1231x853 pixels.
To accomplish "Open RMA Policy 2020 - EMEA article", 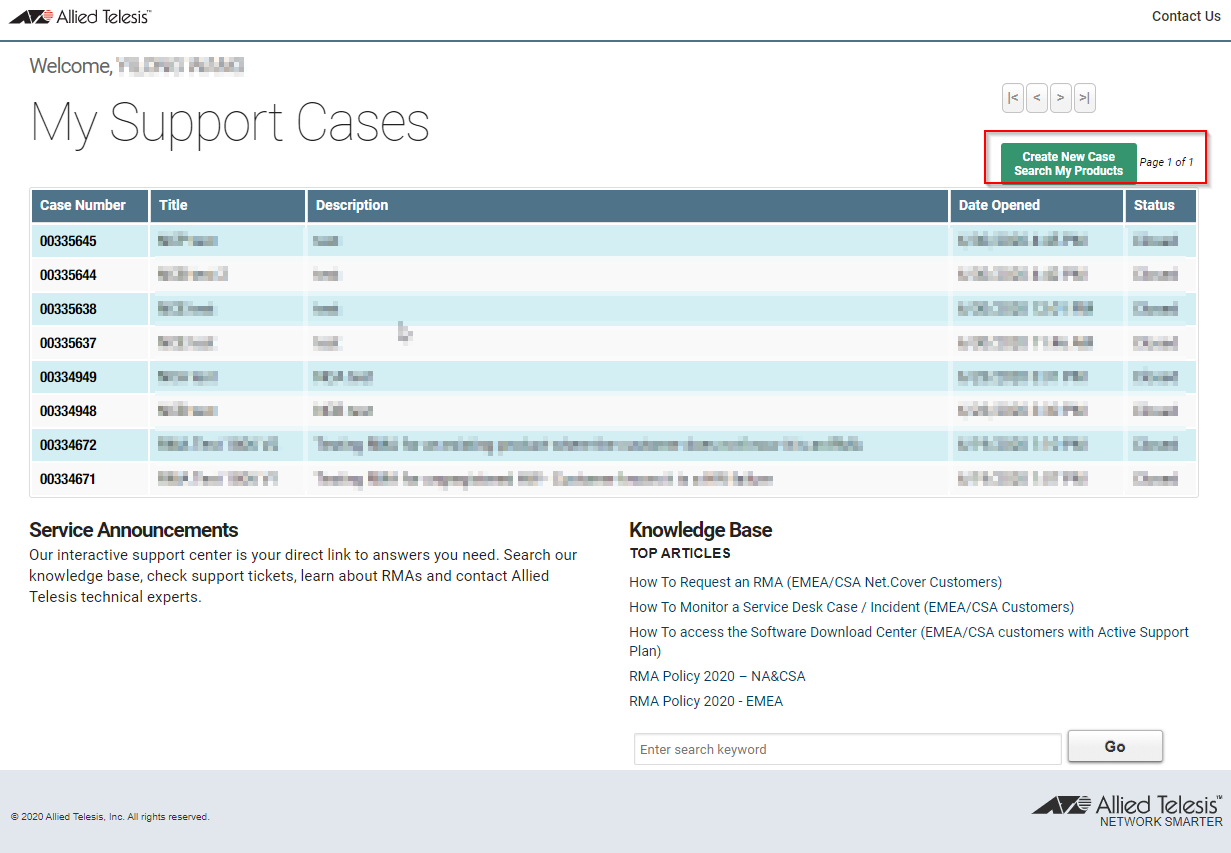I will (706, 701).
